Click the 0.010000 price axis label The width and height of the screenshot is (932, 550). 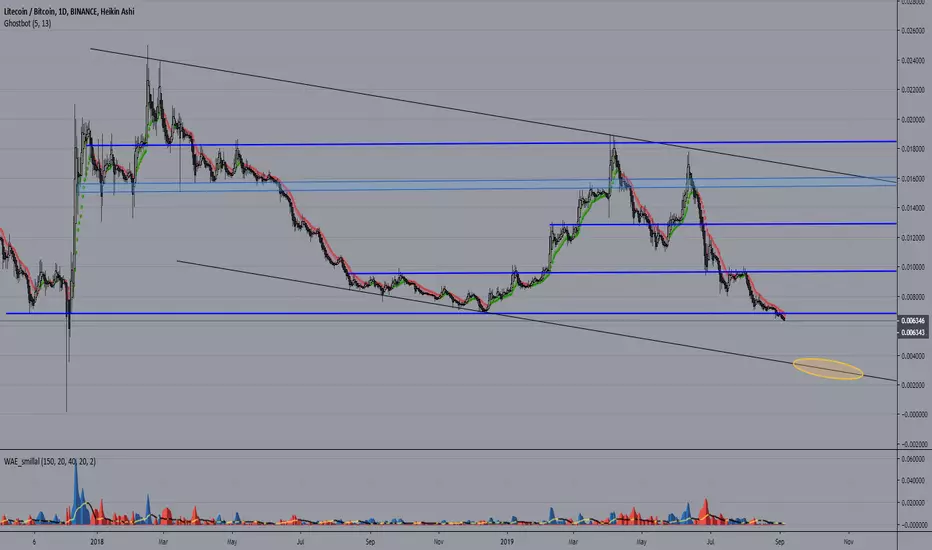(x=912, y=267)
